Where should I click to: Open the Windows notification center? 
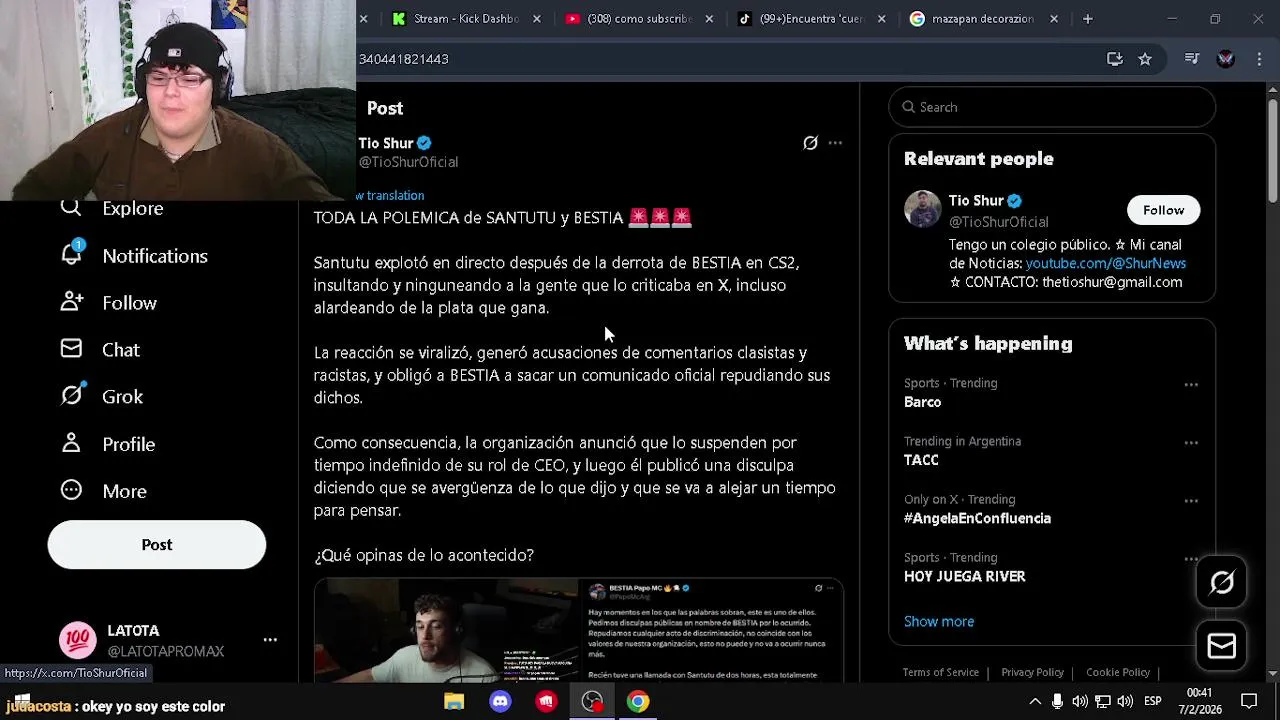[x=1249, y=701]
